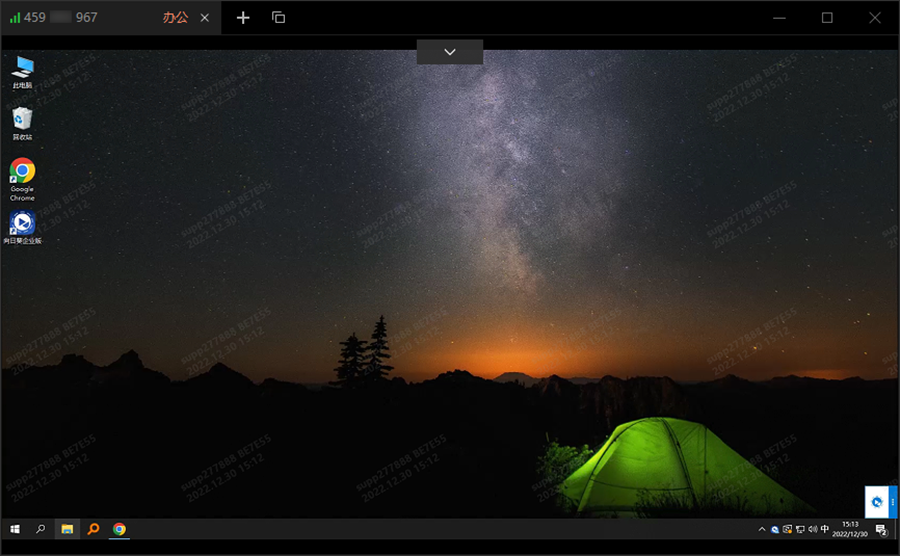The width and height of the screenshot is (900, 556).
Task: Select the 向日葵企业版 desktop shortcut
Action: 22,227
